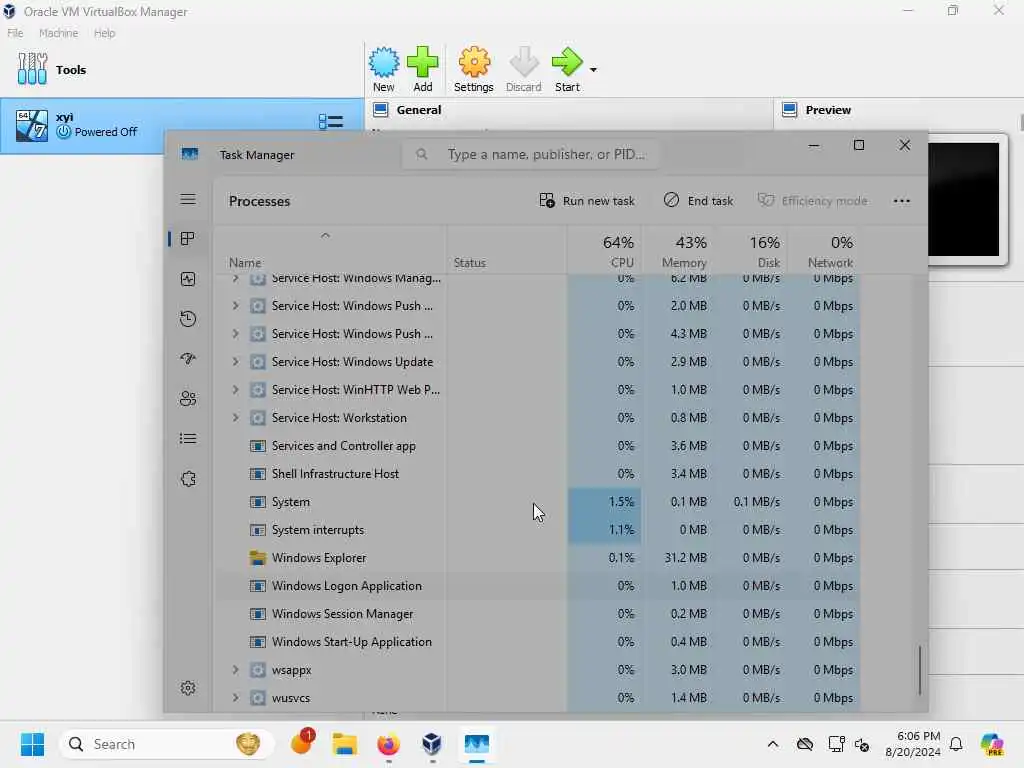This screenshot has height=768, width=1024.
Task: Expand the wusvcs process group
Action: [x=235, y=697]
